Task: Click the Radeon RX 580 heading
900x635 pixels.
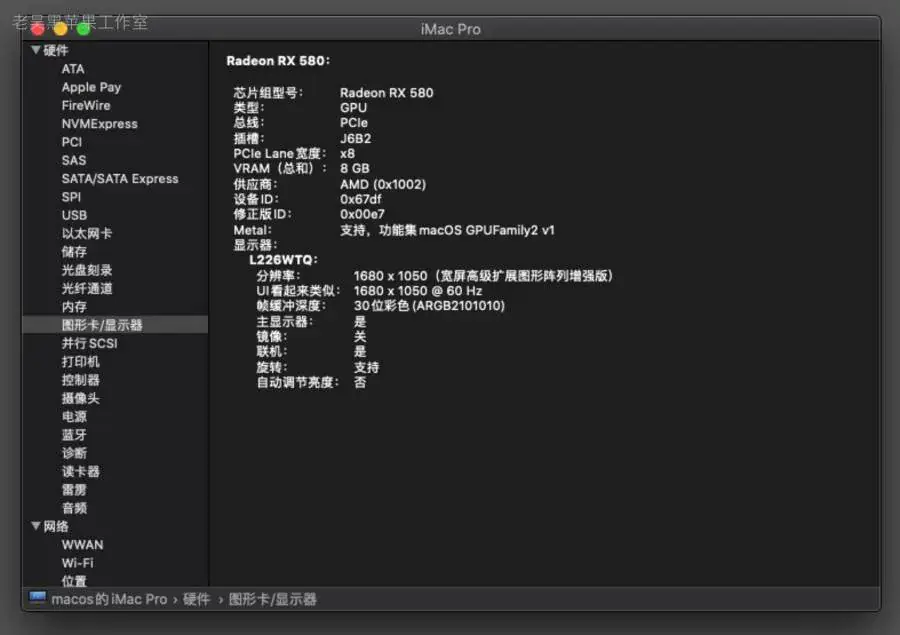Action: (x=278, y=61)
